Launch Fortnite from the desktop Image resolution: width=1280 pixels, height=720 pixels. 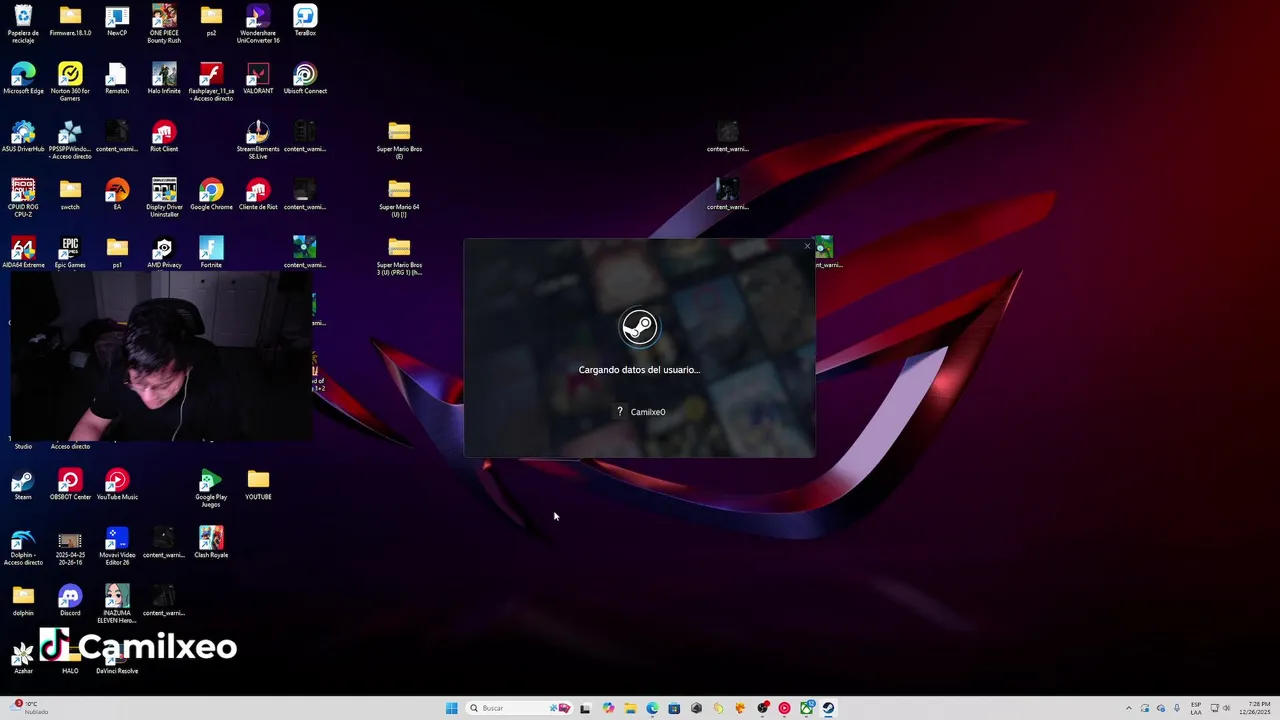[211, 254]
